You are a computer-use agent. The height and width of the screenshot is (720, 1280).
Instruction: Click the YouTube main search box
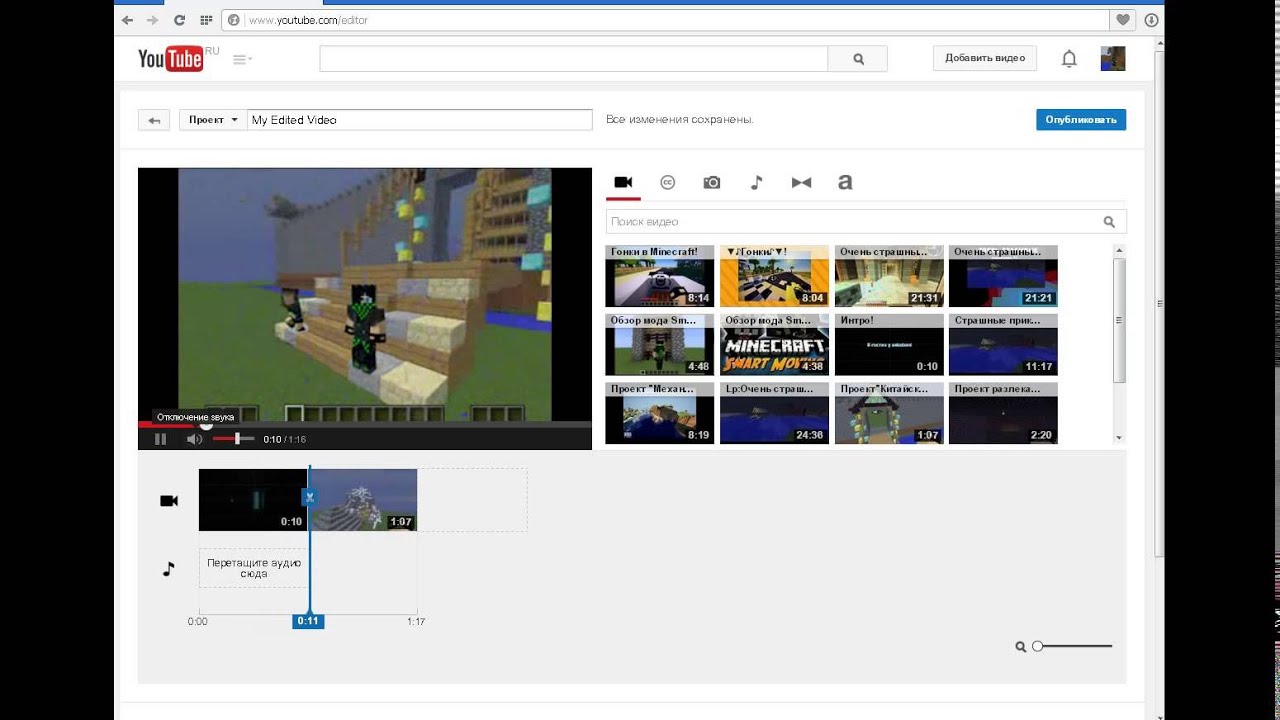574,59
